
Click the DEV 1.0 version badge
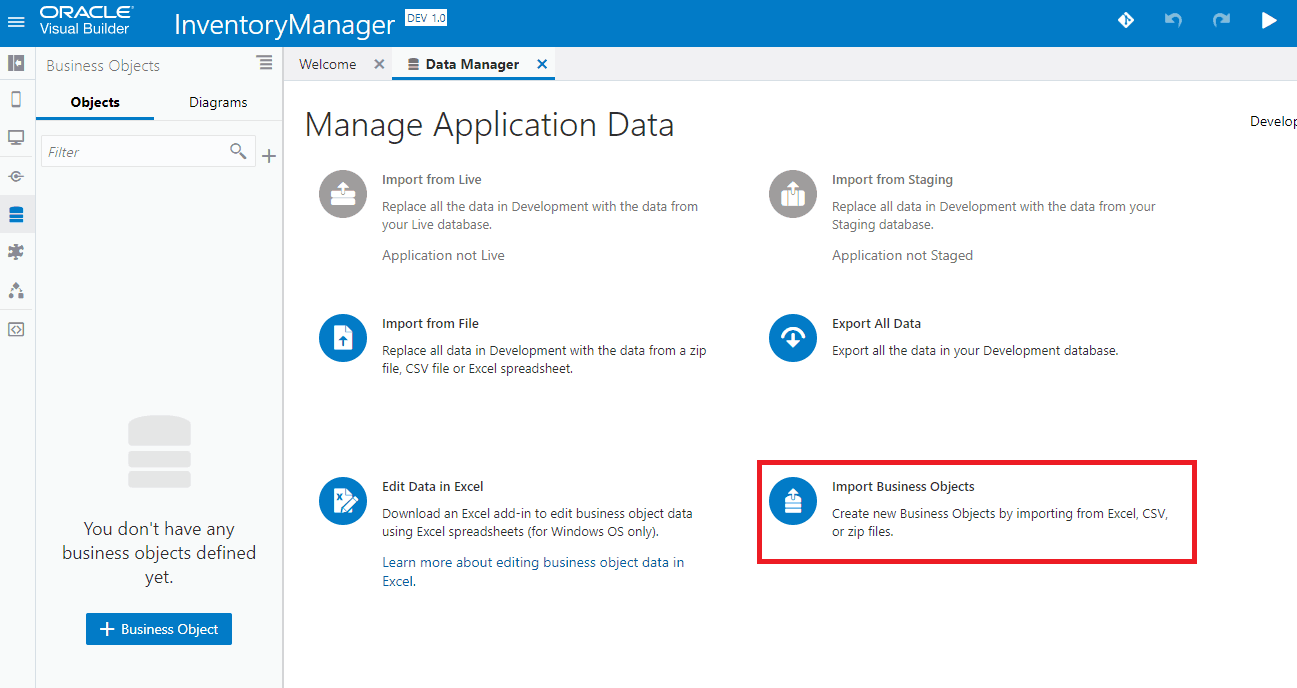tap(427, 18)
